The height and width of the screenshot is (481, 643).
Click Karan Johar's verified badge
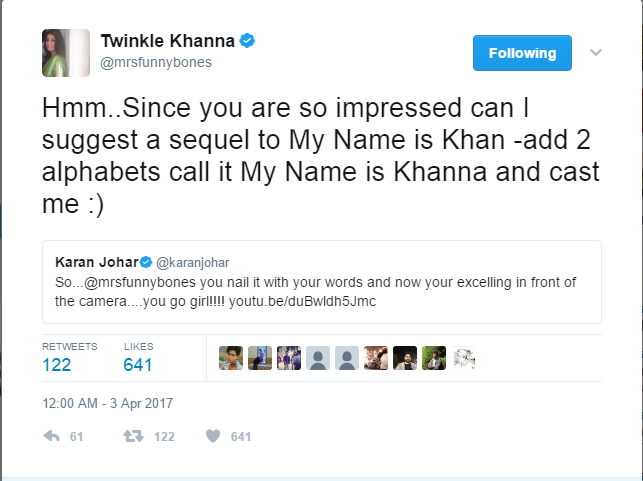click(x=145, y=262)
